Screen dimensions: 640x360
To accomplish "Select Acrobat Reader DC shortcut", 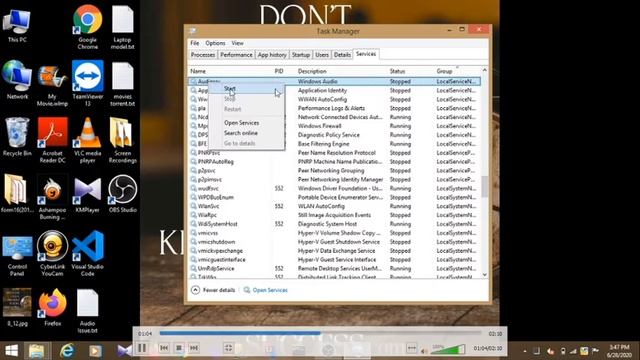I will coord(52,140).
